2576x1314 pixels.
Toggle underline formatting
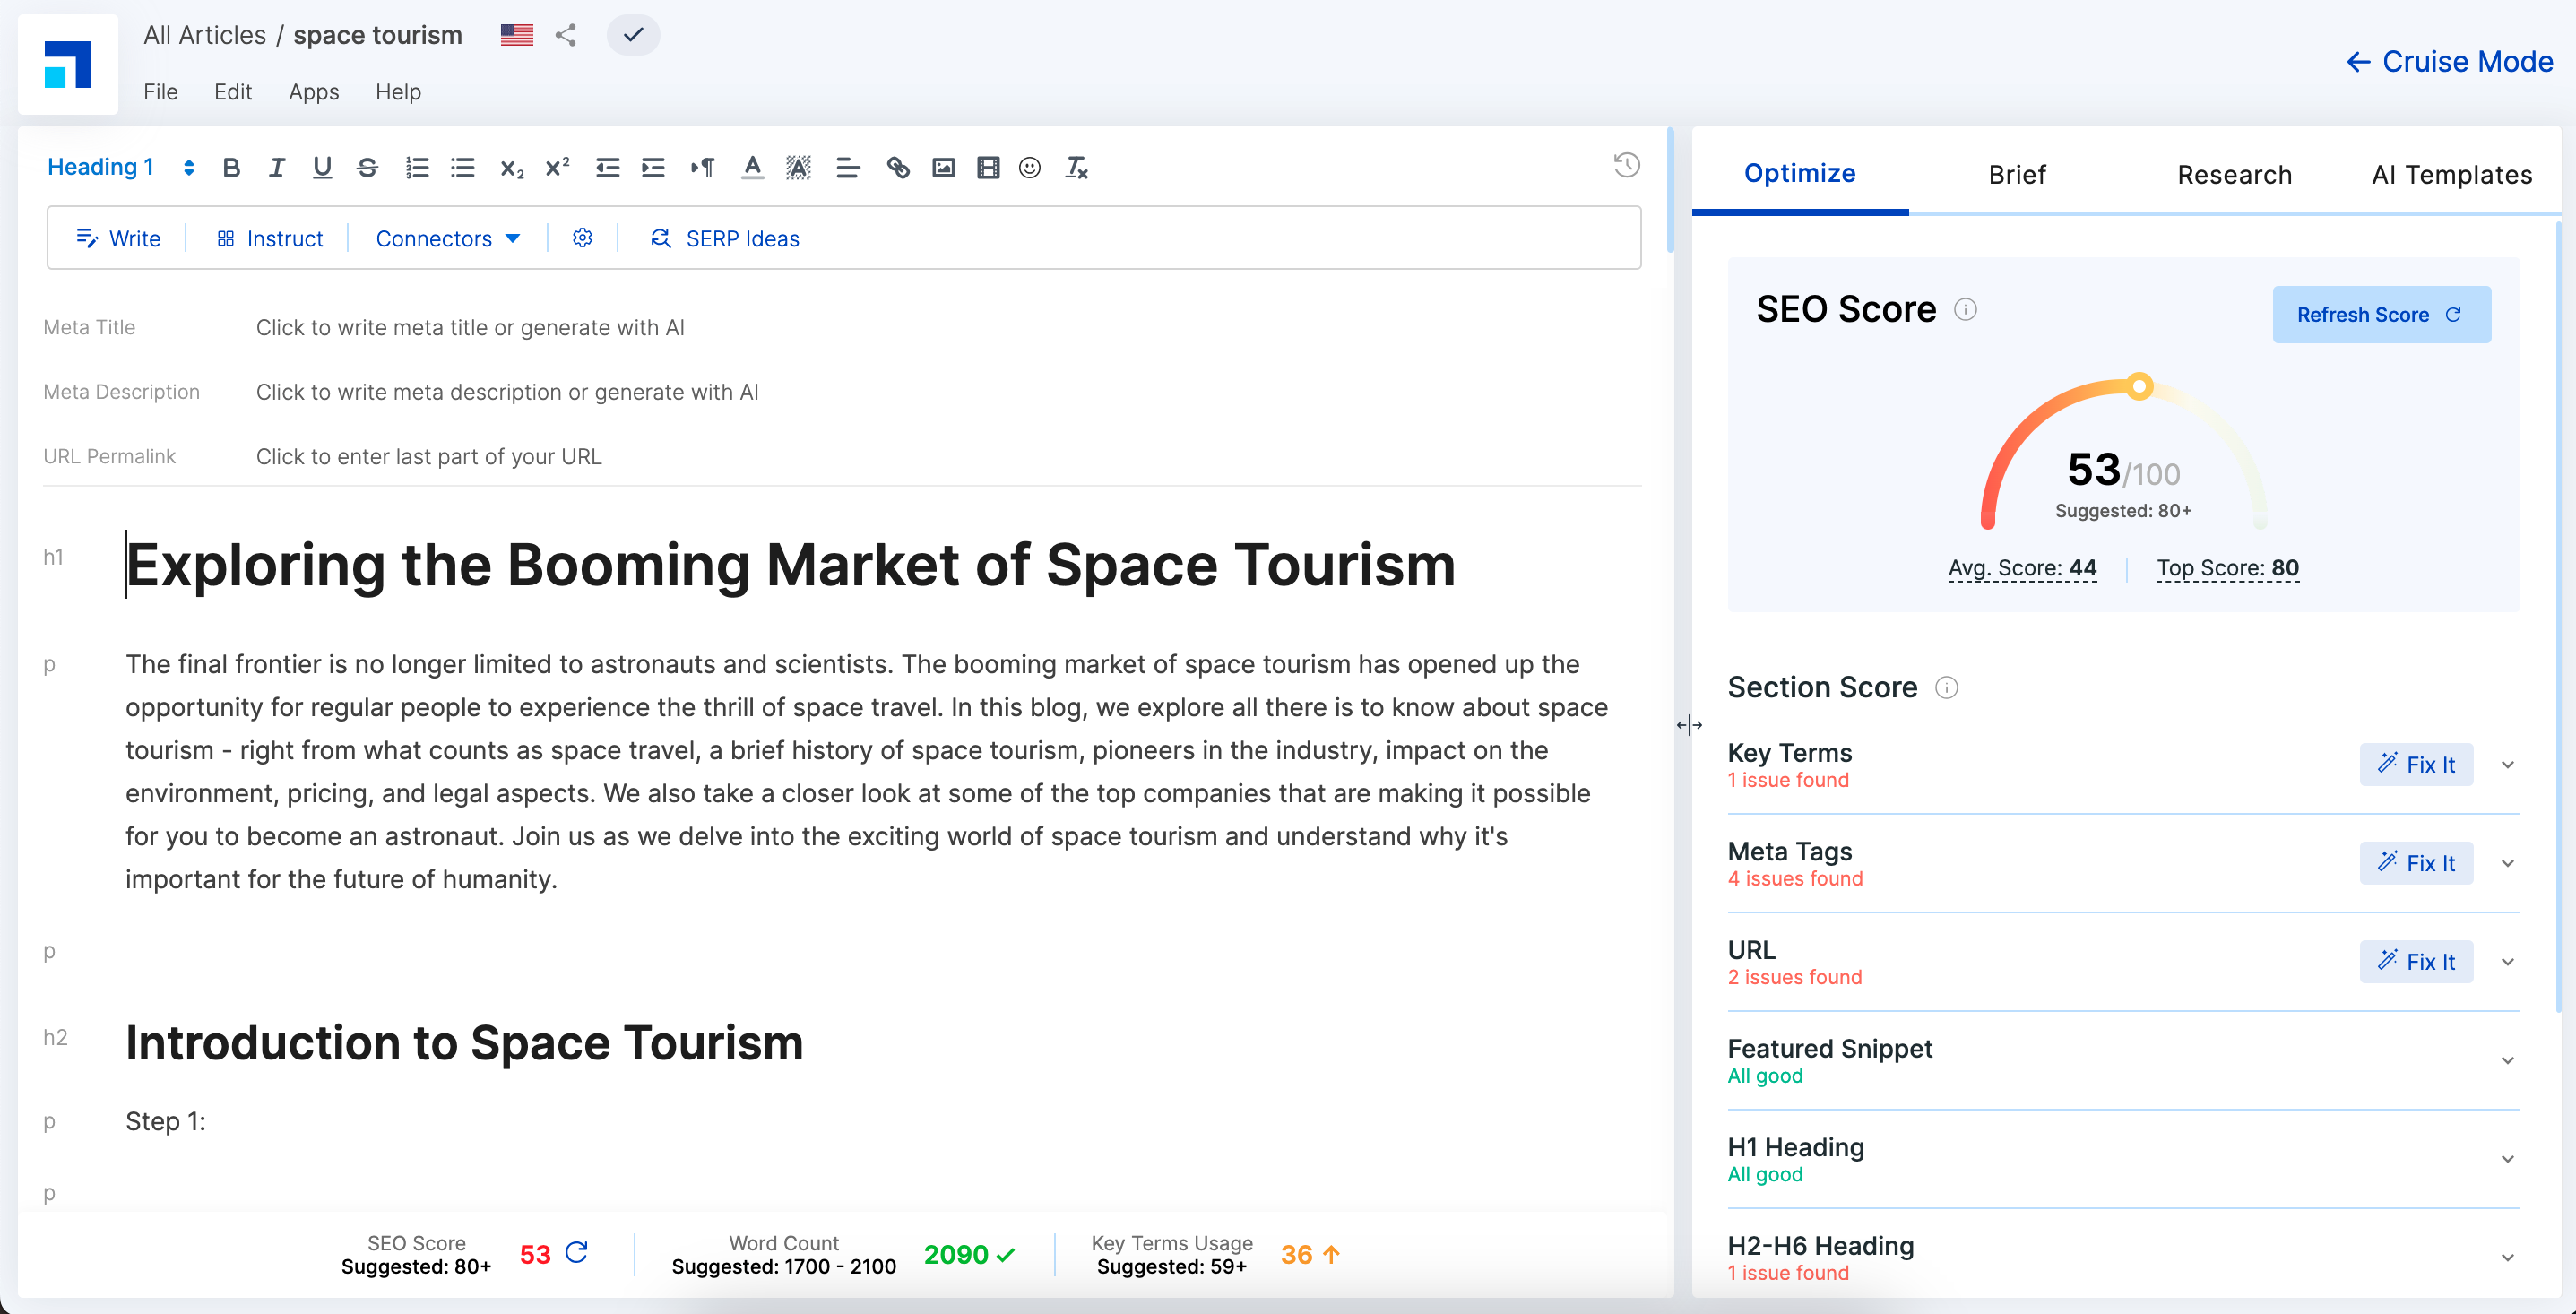tap(322, 168)
